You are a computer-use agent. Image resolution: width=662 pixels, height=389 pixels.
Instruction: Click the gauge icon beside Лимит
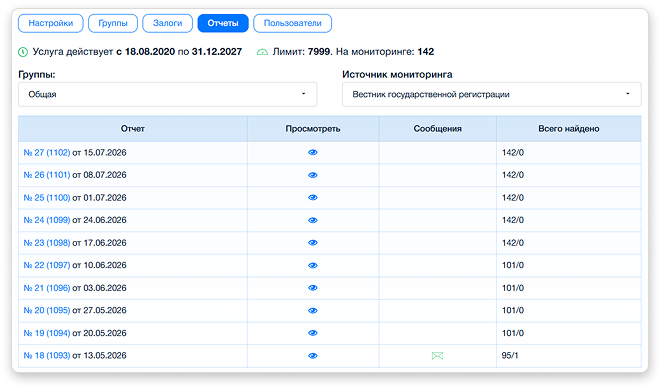pyautogui.click(x=262, y=52)
